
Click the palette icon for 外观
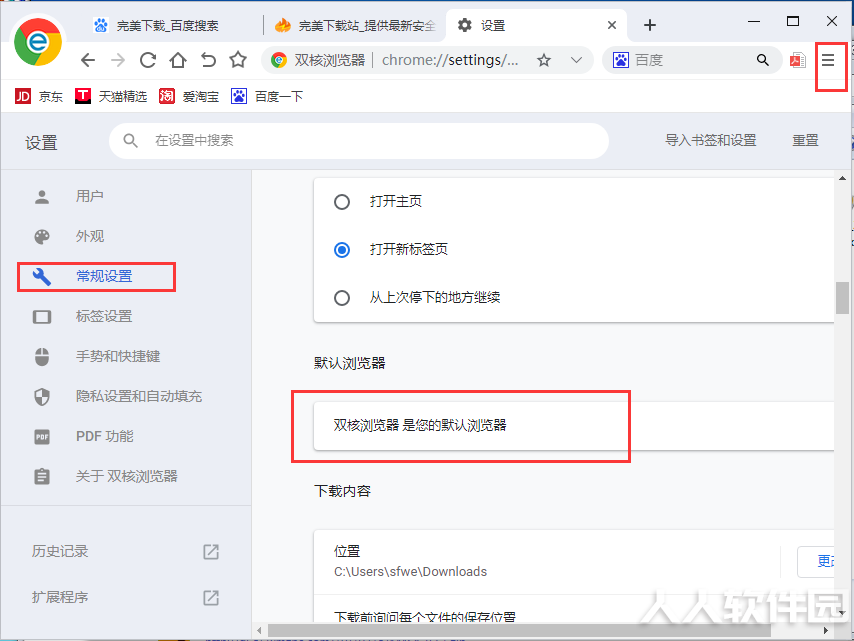point(42,236)
